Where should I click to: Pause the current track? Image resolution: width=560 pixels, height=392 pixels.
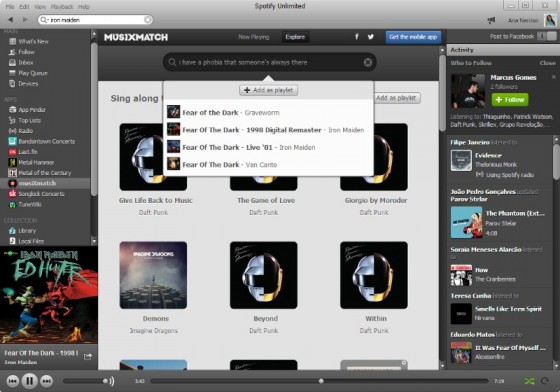pos(30,381)
